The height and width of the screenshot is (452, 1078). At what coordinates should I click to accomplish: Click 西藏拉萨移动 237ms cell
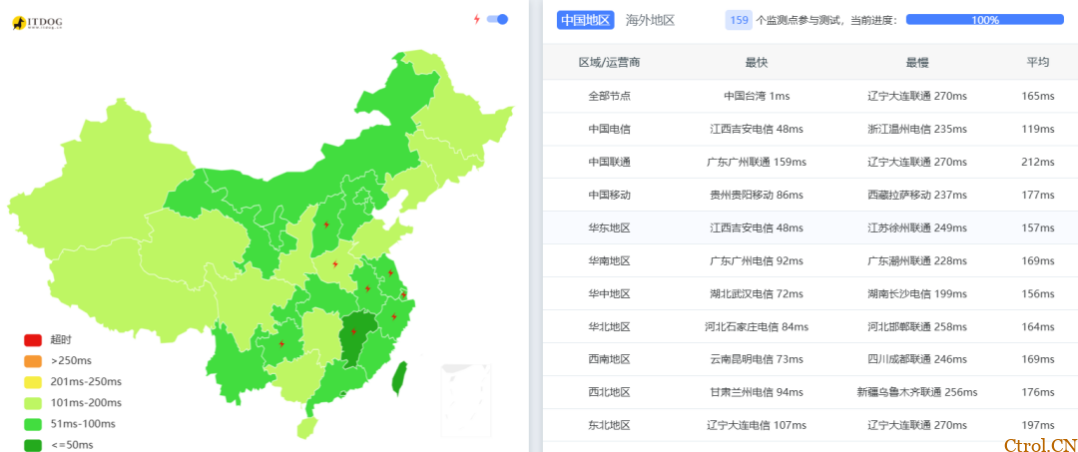pos(917,195)
